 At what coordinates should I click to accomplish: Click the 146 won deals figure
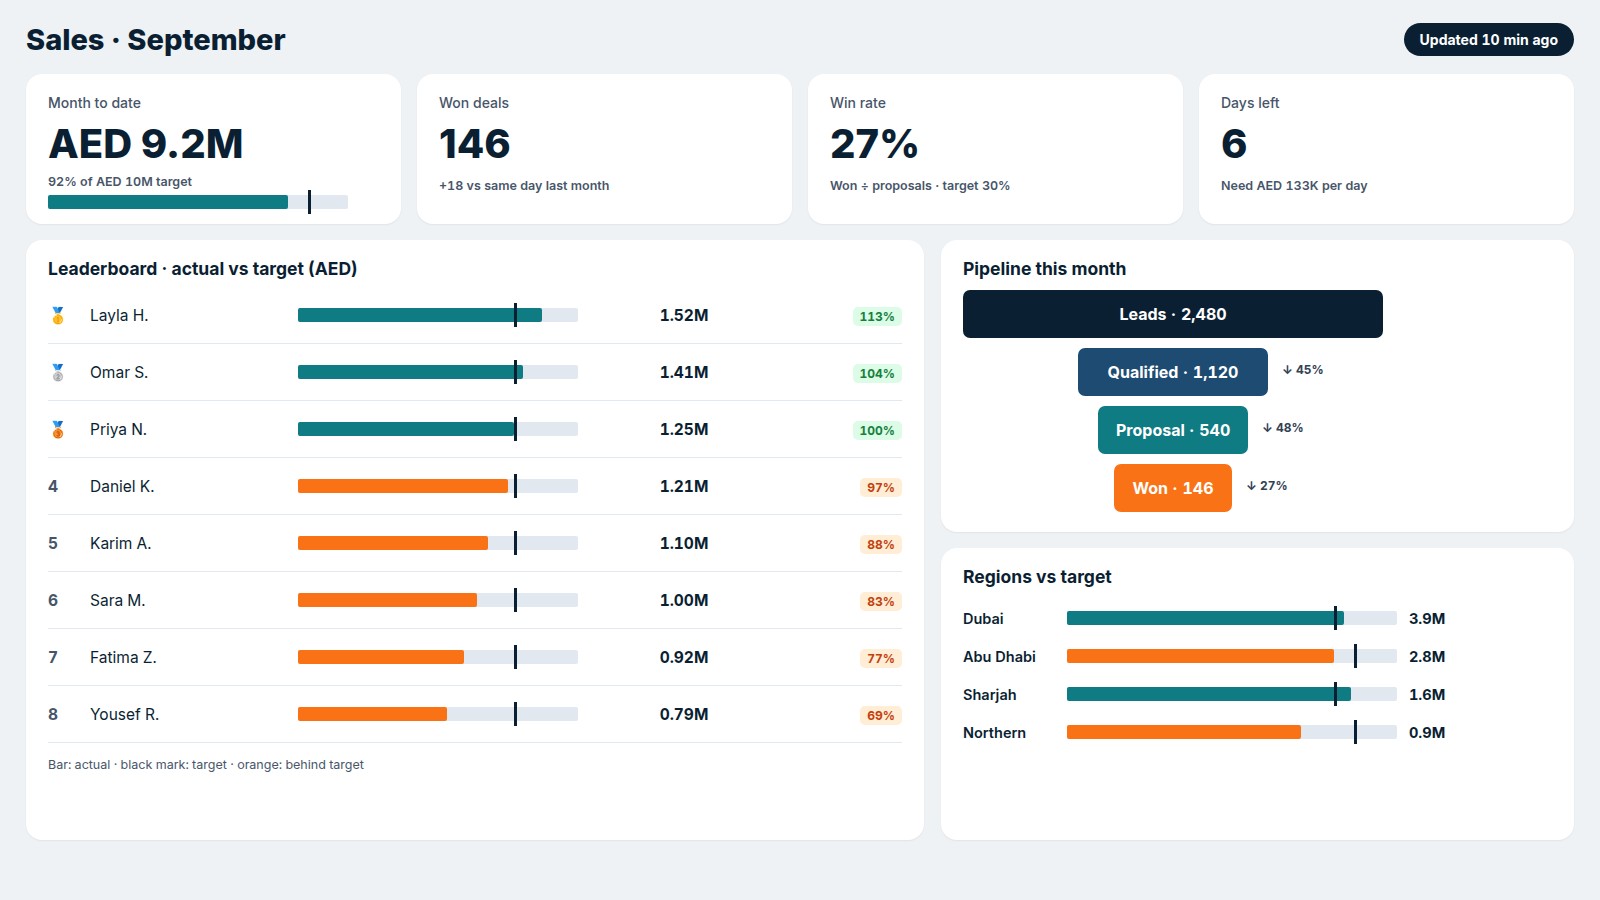point(475,144)
